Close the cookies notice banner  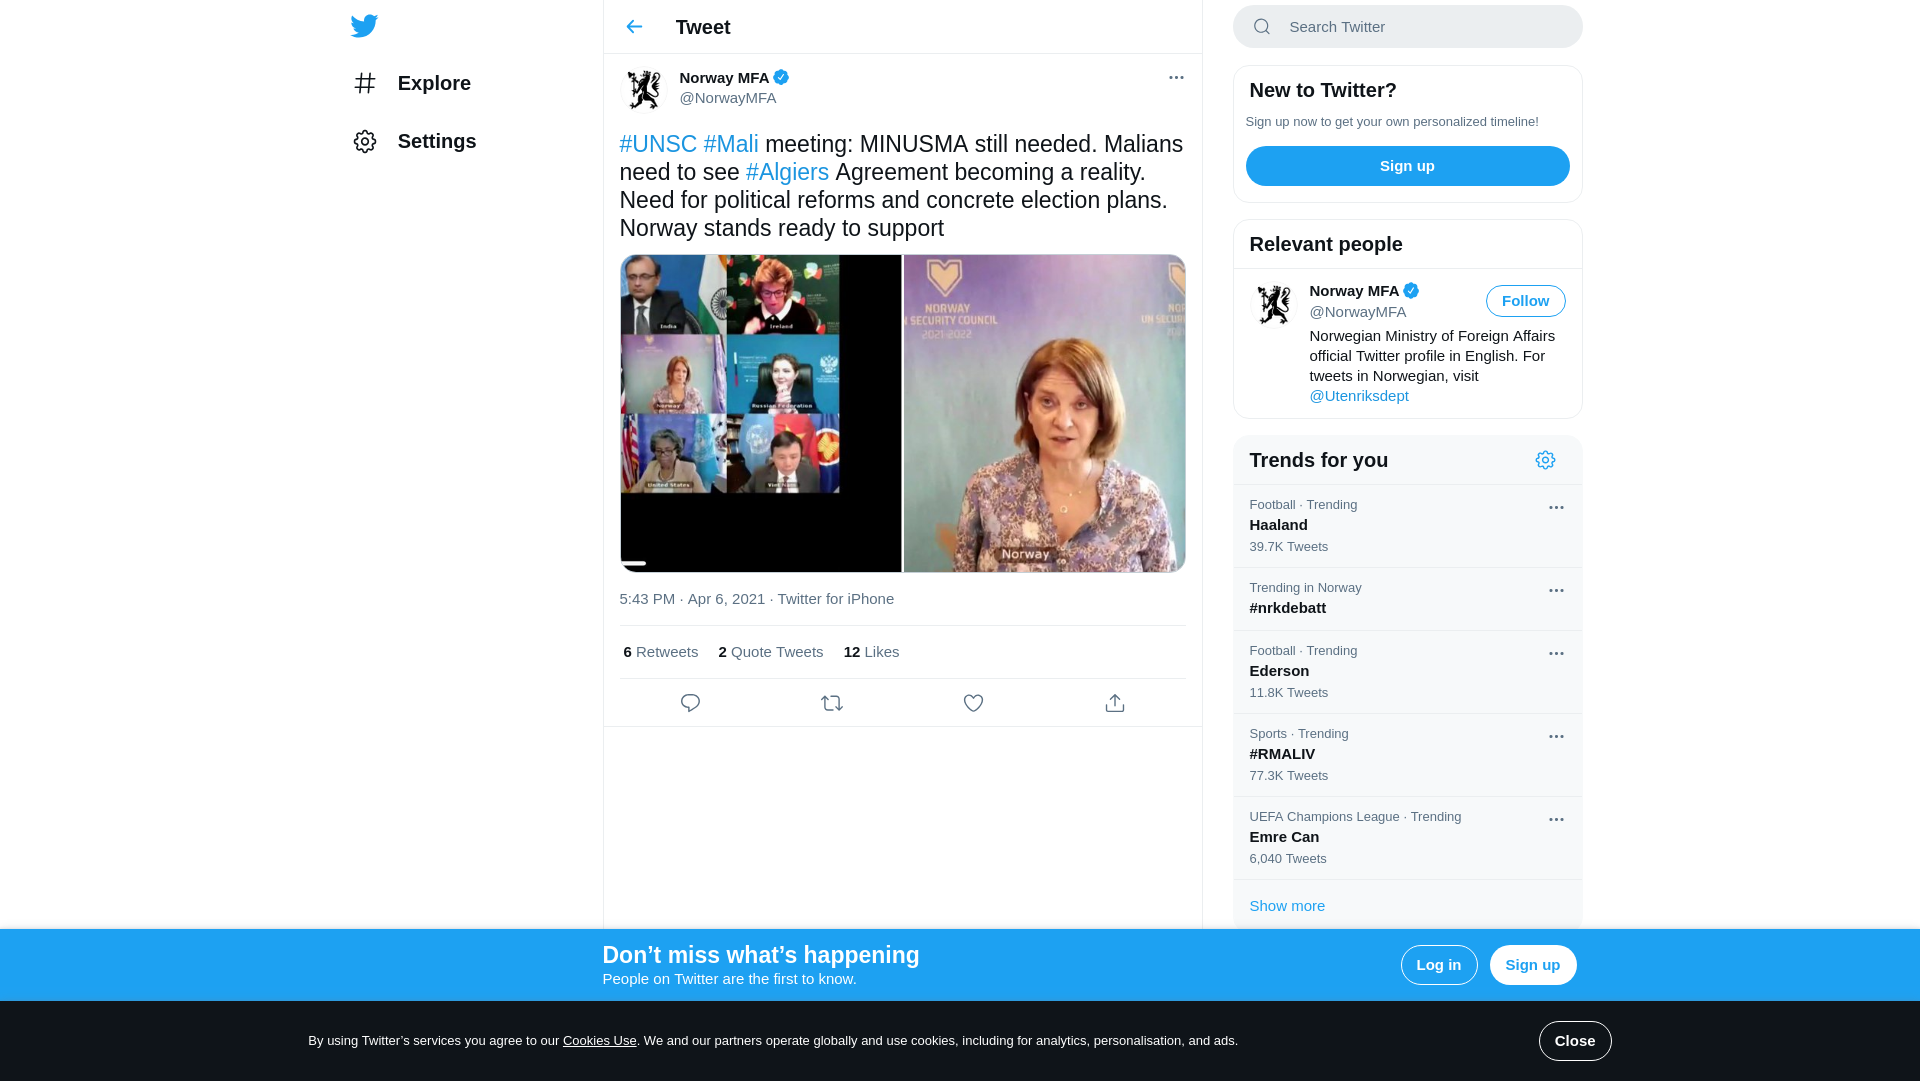click(1574, 1041)
